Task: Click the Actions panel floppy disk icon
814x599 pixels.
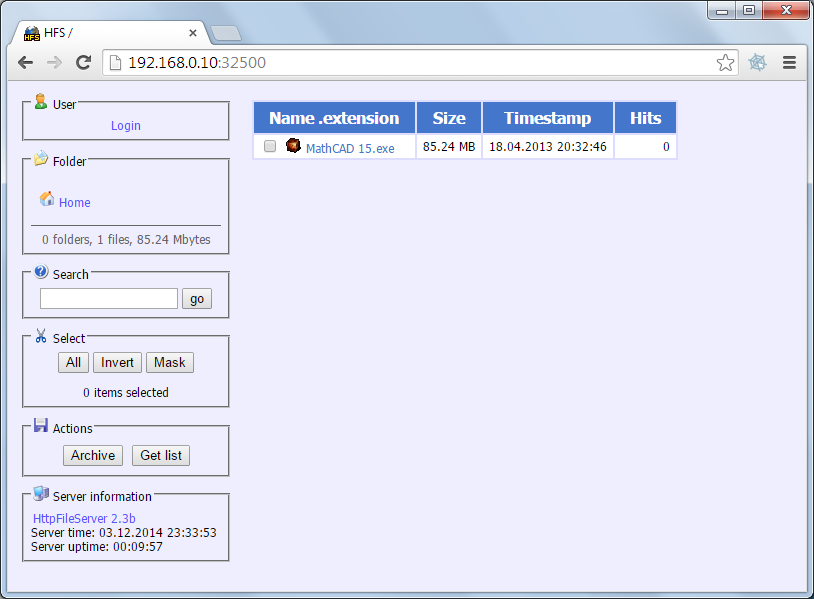Action: point(40,425)
